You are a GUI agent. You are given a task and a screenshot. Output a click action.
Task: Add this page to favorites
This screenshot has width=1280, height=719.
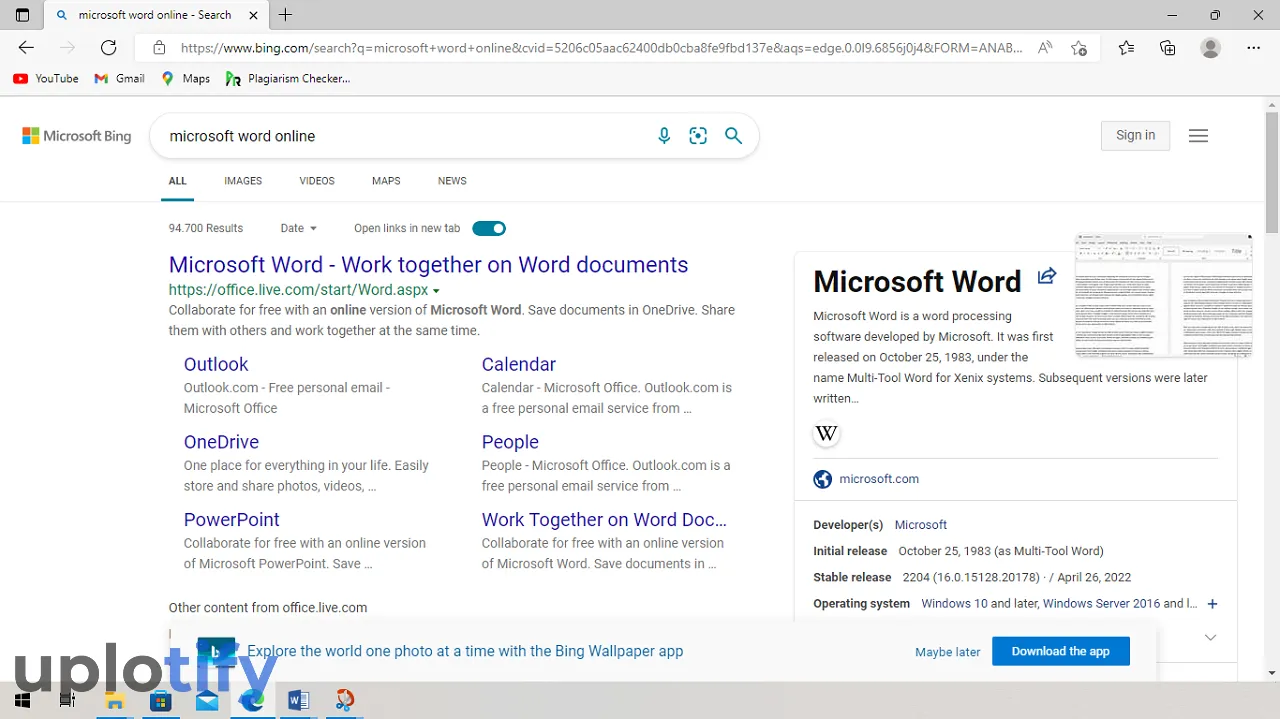pos(1078,48)
